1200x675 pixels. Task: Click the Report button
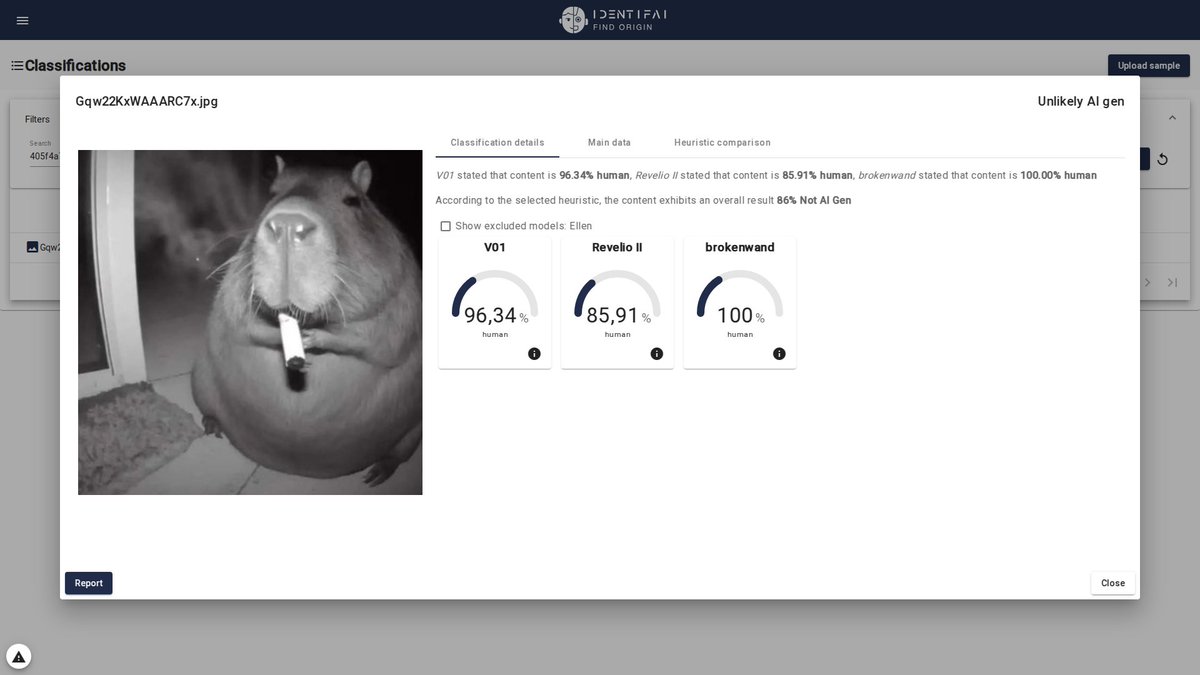pyautogui.click(x=88, y=582)
